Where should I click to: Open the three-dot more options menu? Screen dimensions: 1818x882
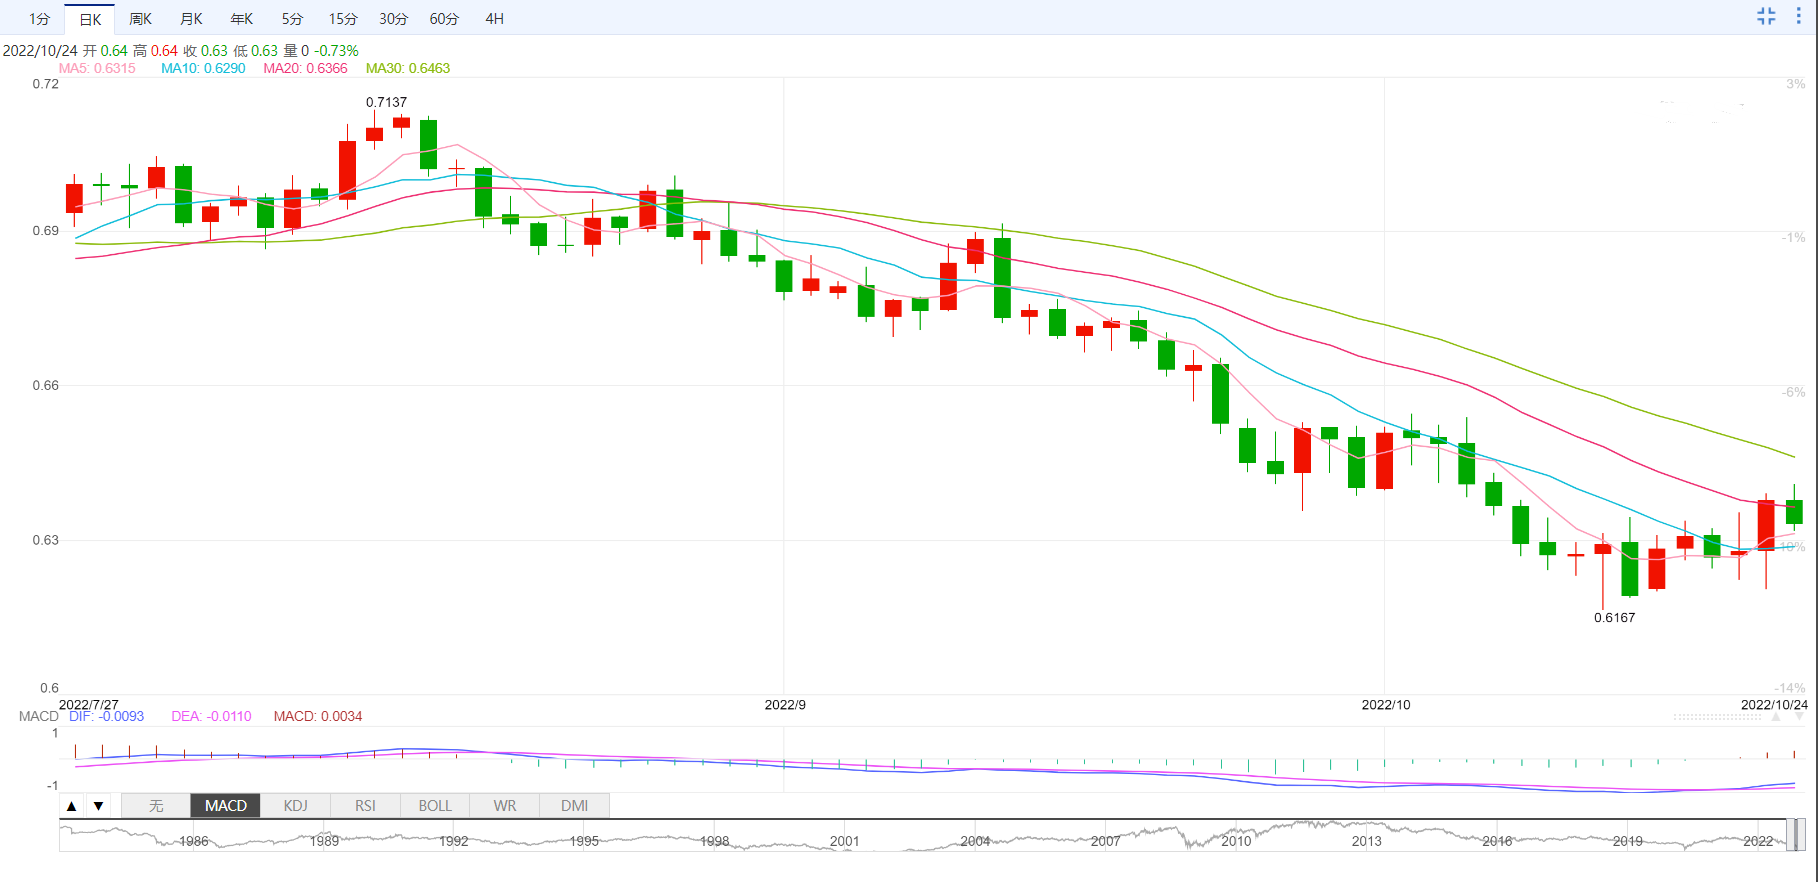1798,16
